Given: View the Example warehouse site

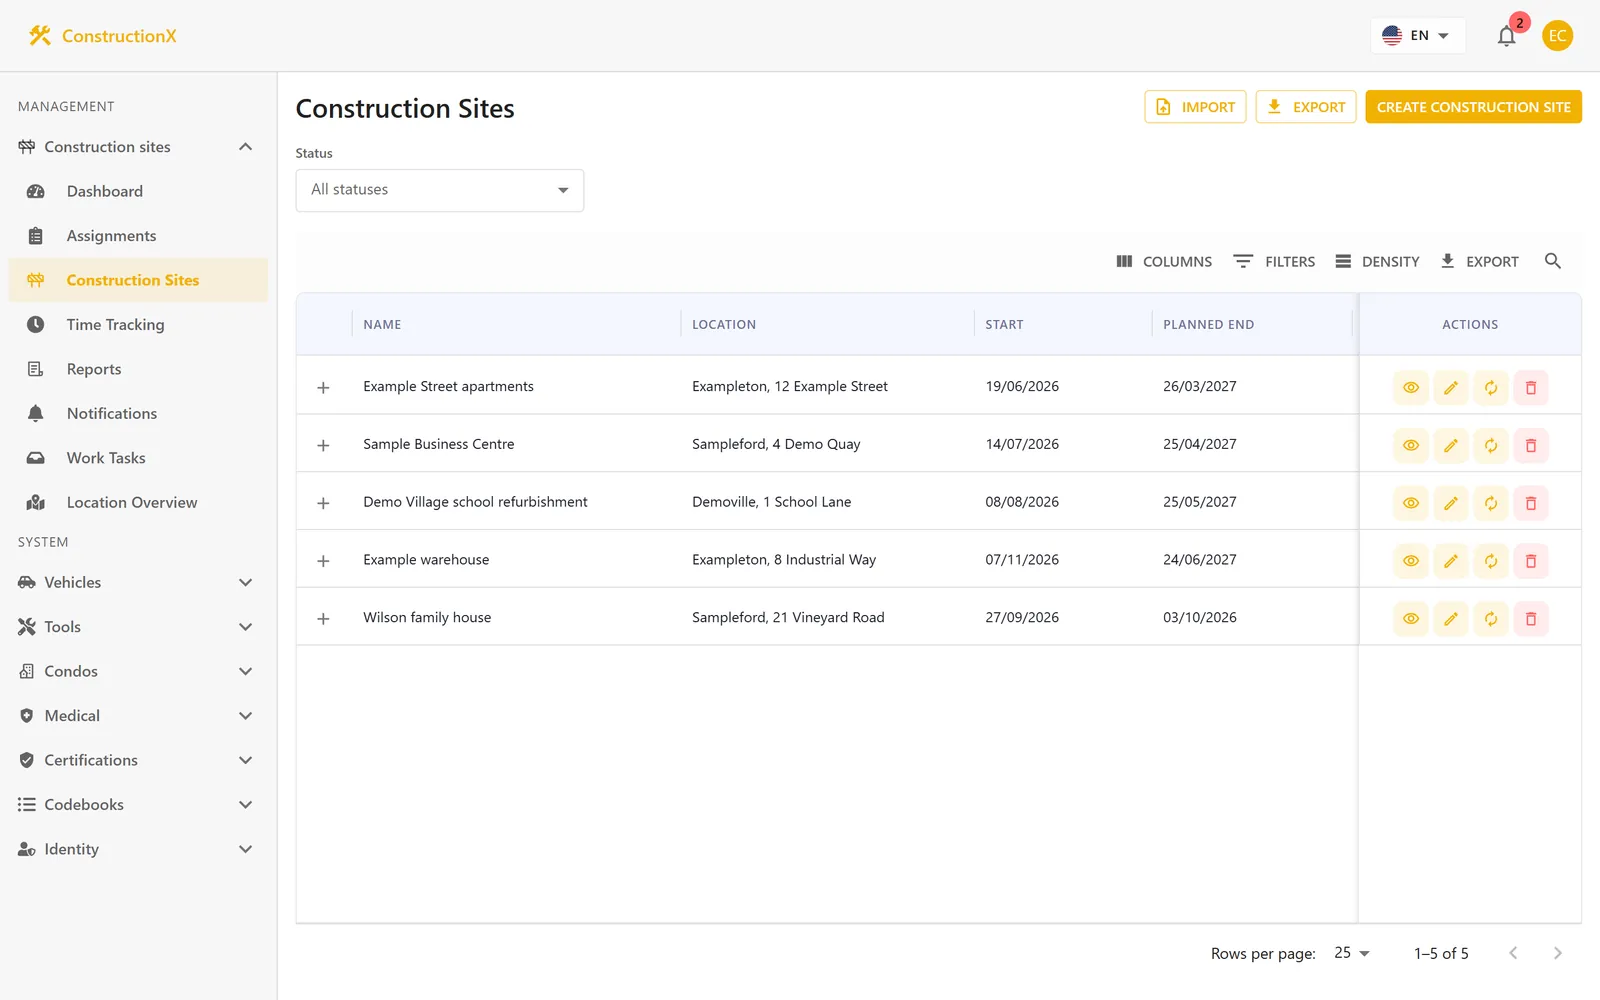Looking at the screenshot, I should (x=1411, y=561).
